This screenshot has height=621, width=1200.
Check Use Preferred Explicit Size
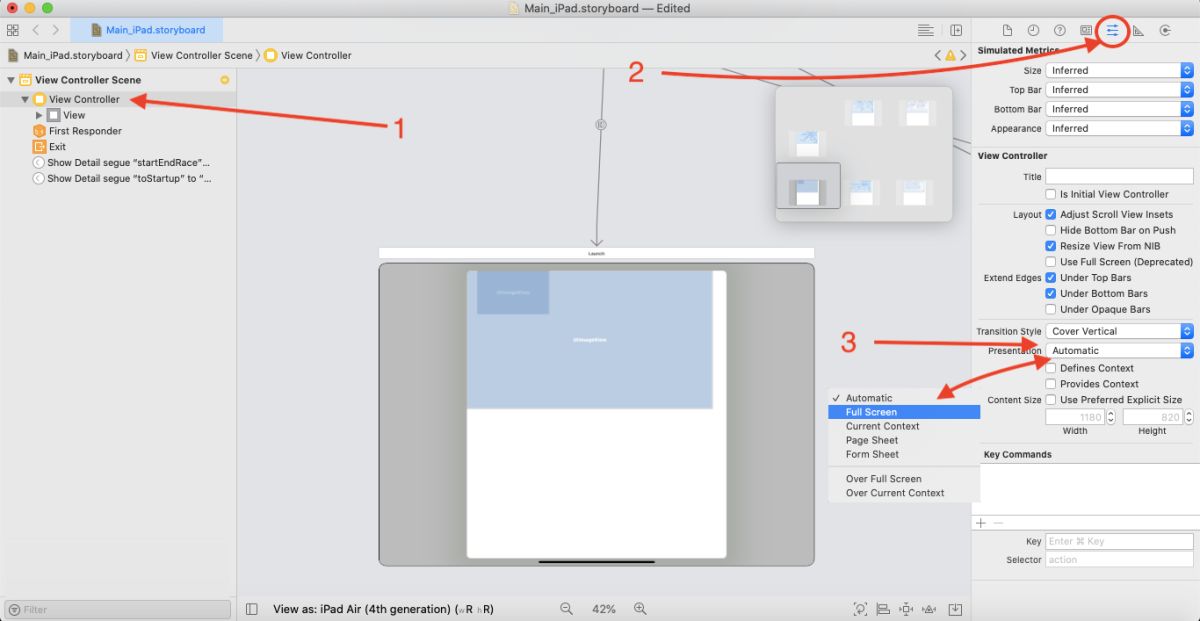pyautogui.click(x=1051, y=400)
